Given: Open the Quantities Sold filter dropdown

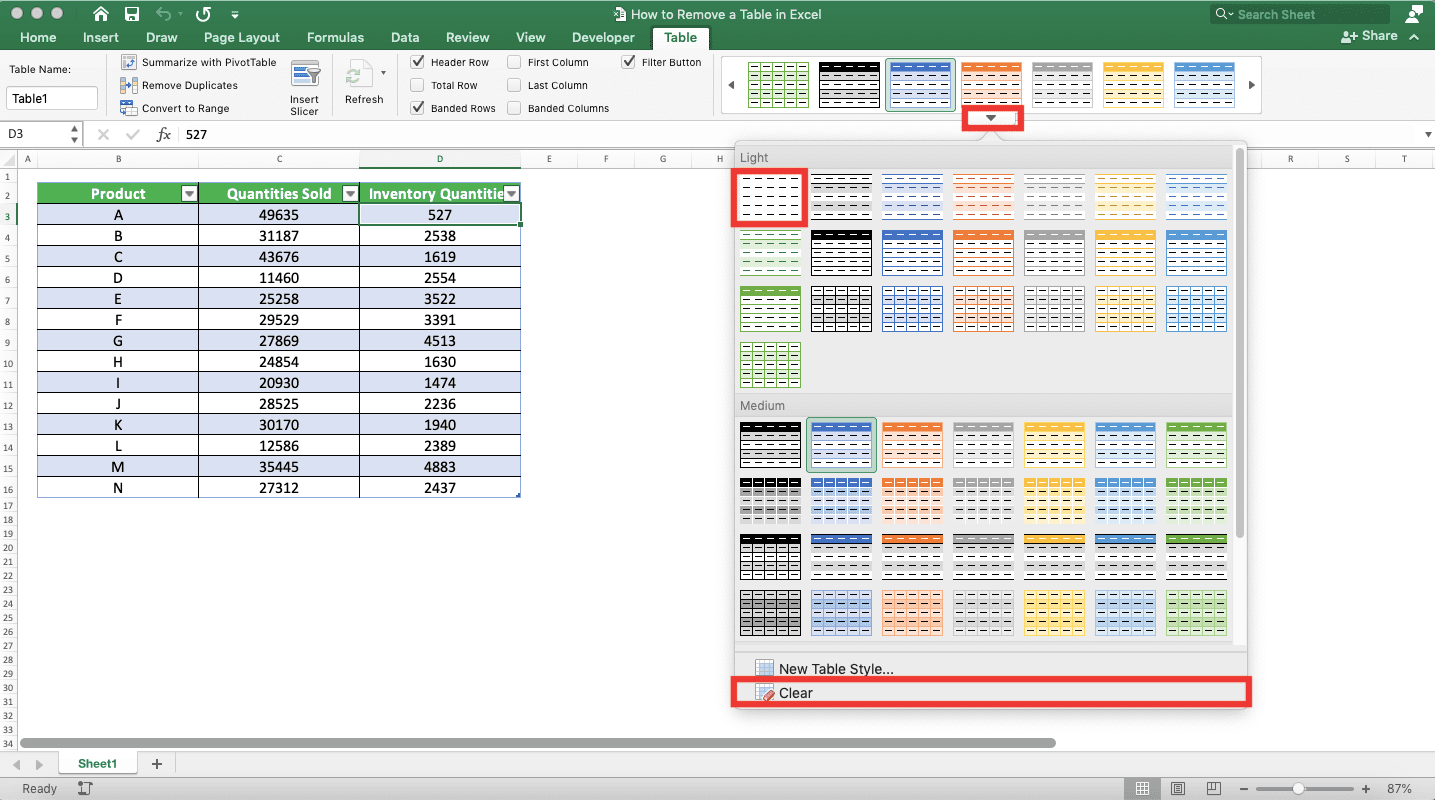Looking at the screenshot, I should [350, 194].
